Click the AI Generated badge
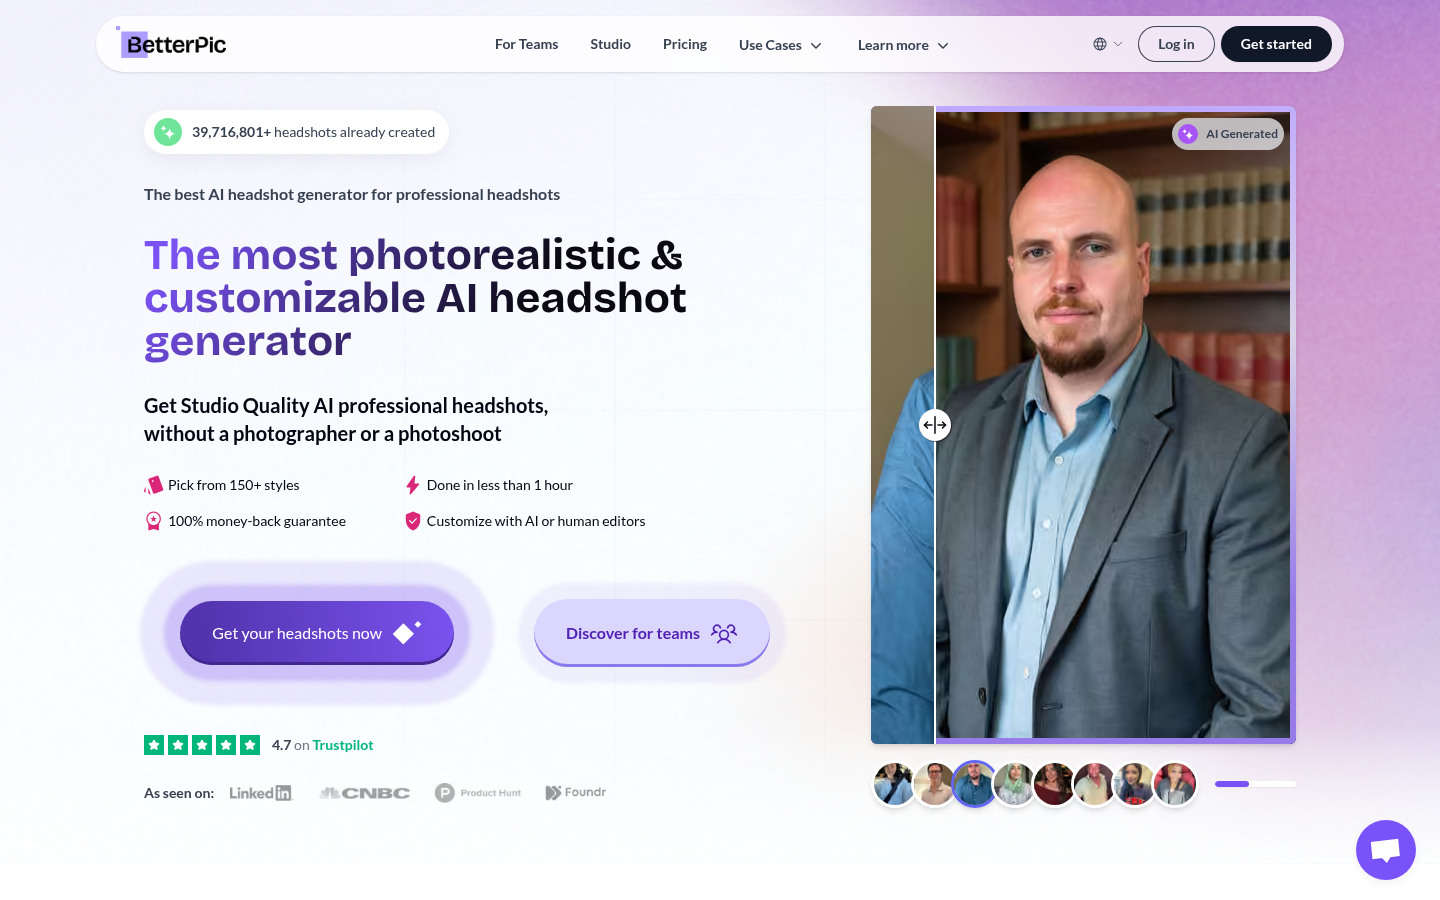 click(1228, 134)
